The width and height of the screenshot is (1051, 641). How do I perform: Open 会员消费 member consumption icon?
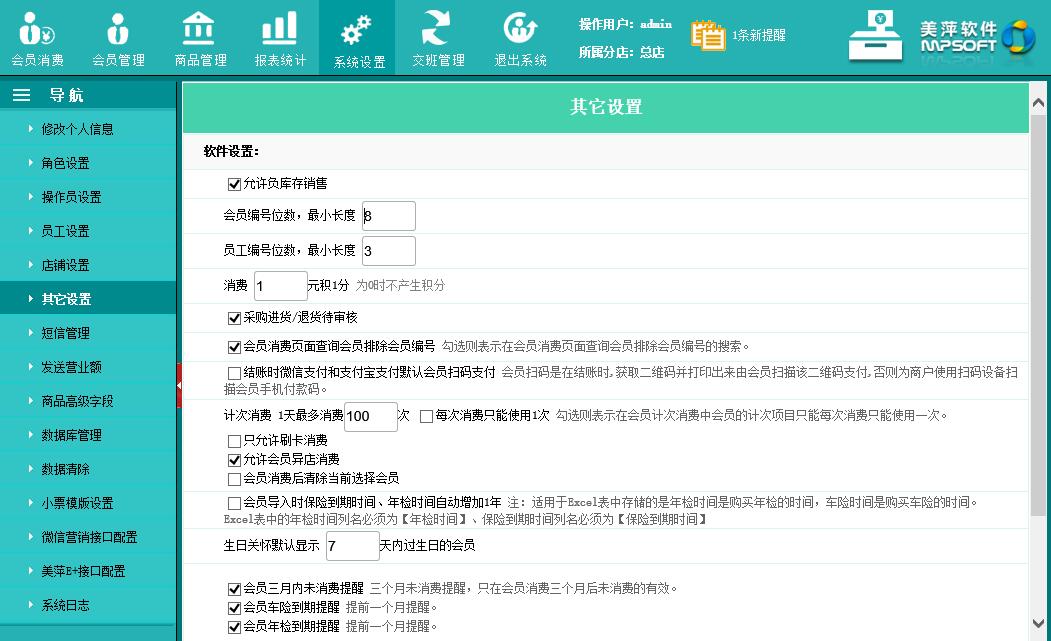coord(37,29)
